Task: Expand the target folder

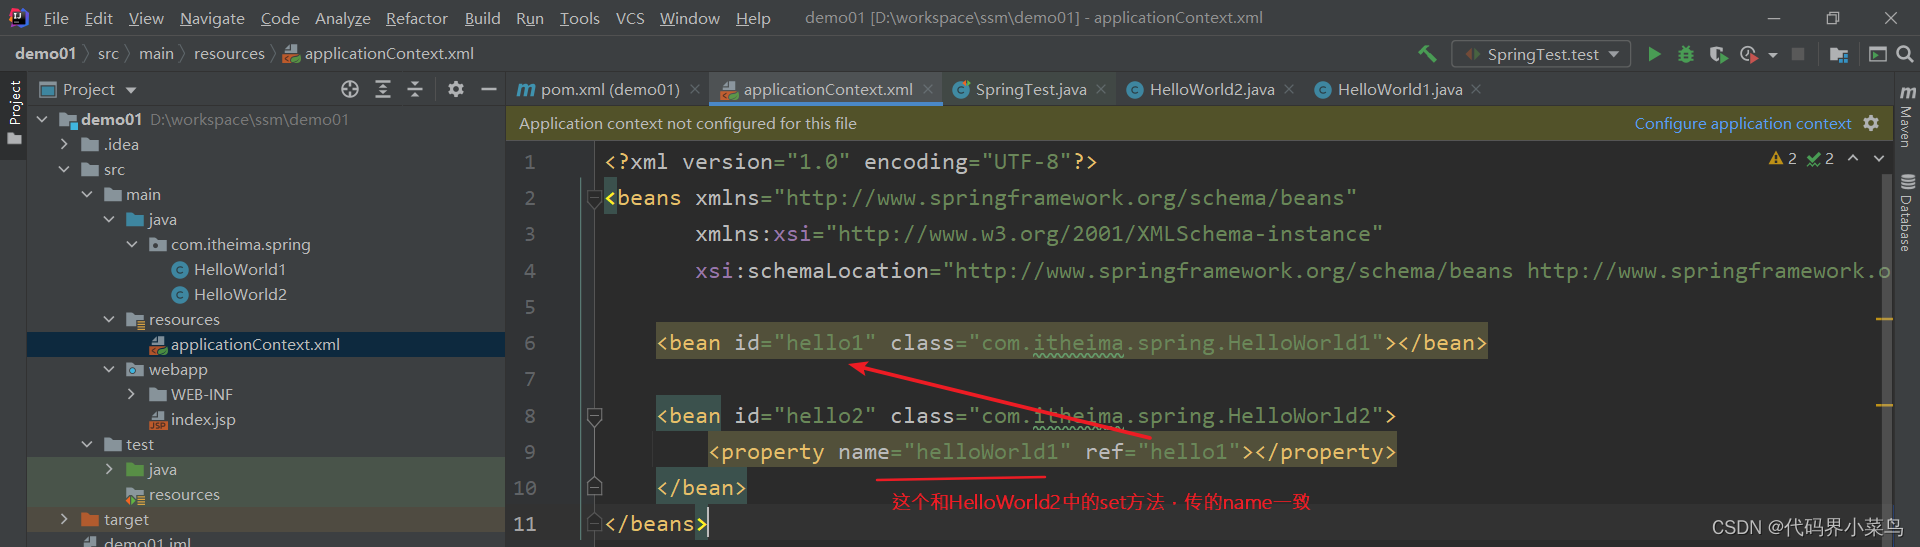Action: click(65, 519)
